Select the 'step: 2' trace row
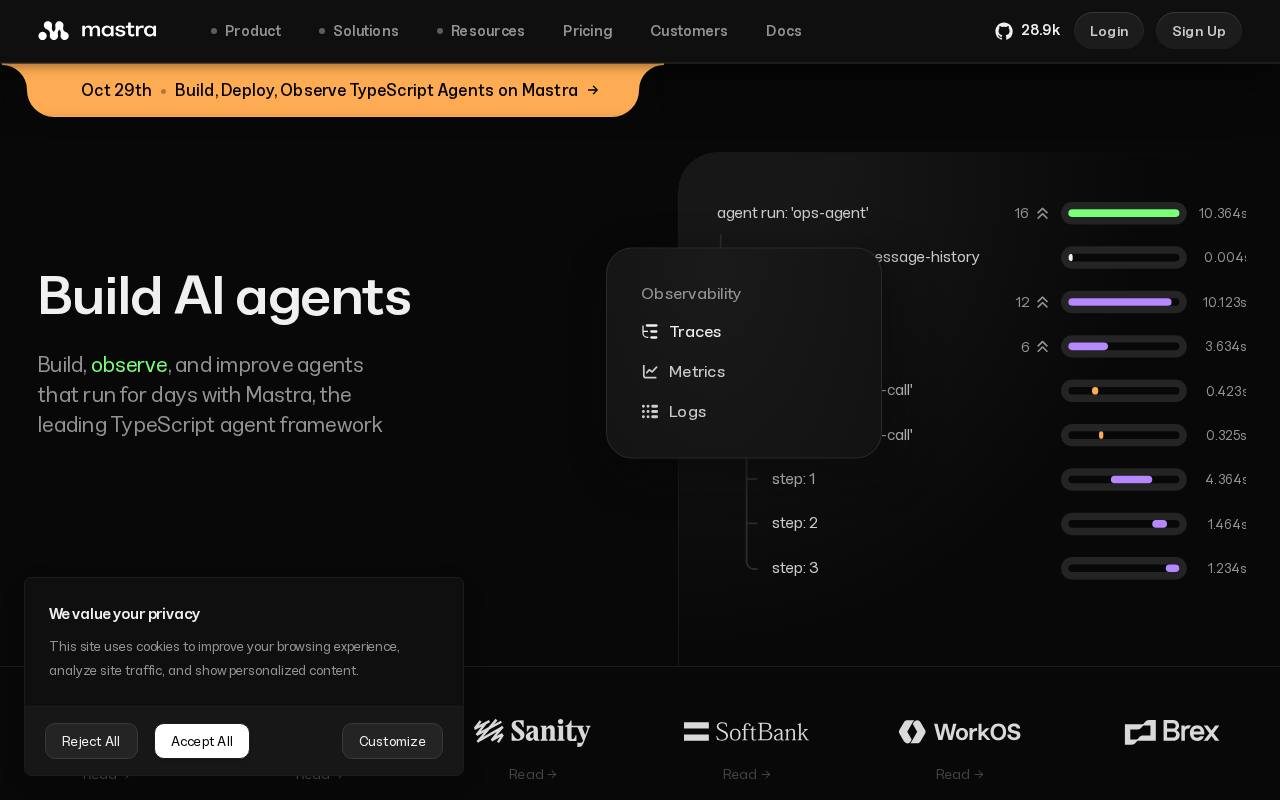This screenshot has width=1280, height=800. pos(795,523)
